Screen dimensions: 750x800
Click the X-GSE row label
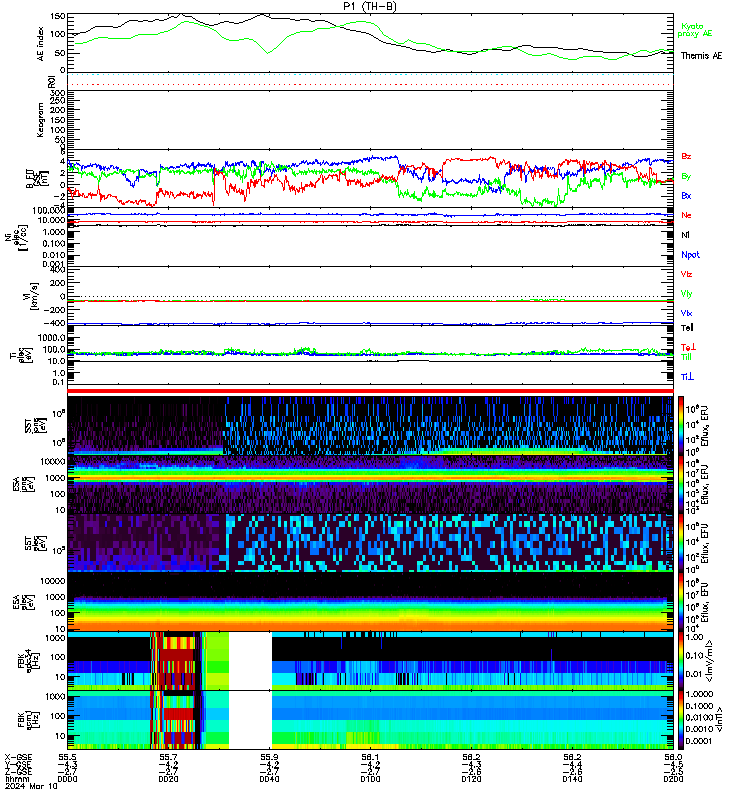(x=18, y=757)
